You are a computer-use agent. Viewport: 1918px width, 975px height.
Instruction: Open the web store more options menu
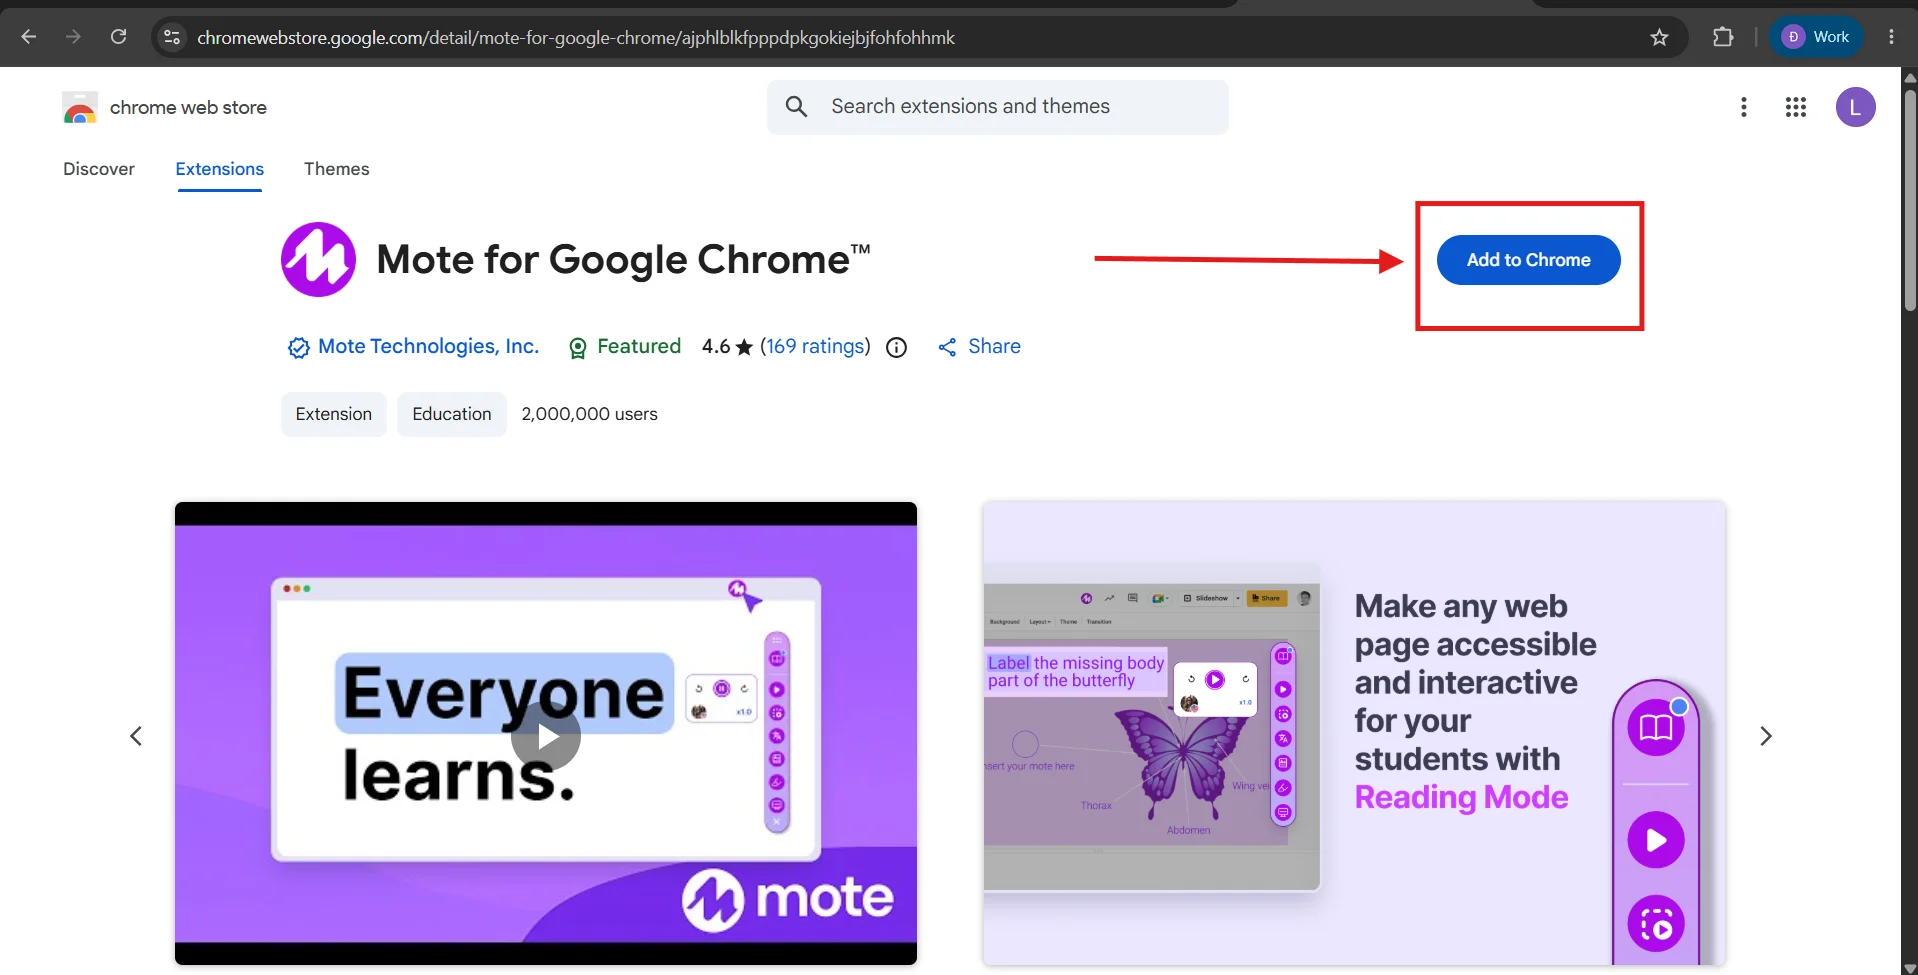click(1744, 107)
